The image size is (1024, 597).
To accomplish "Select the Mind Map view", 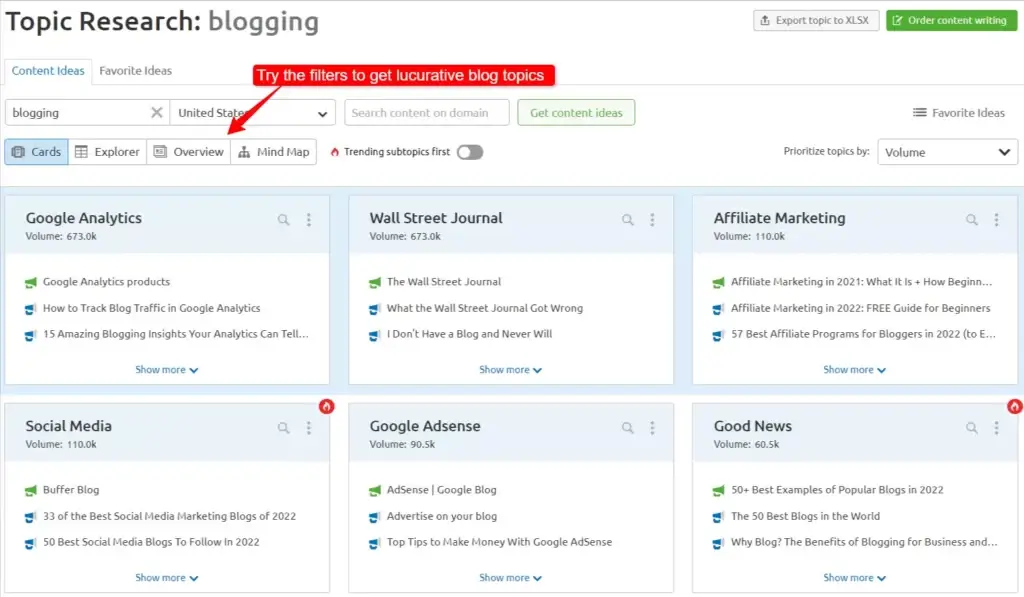I will 274,152.
